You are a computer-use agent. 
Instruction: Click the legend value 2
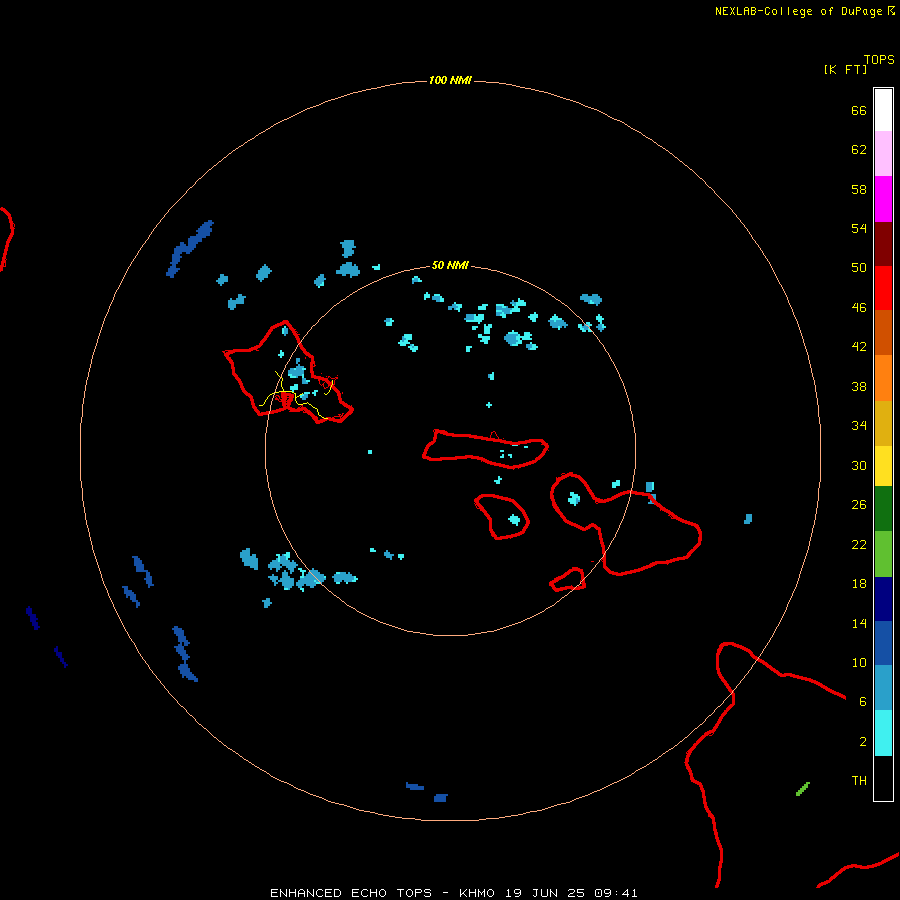[863, 742]
